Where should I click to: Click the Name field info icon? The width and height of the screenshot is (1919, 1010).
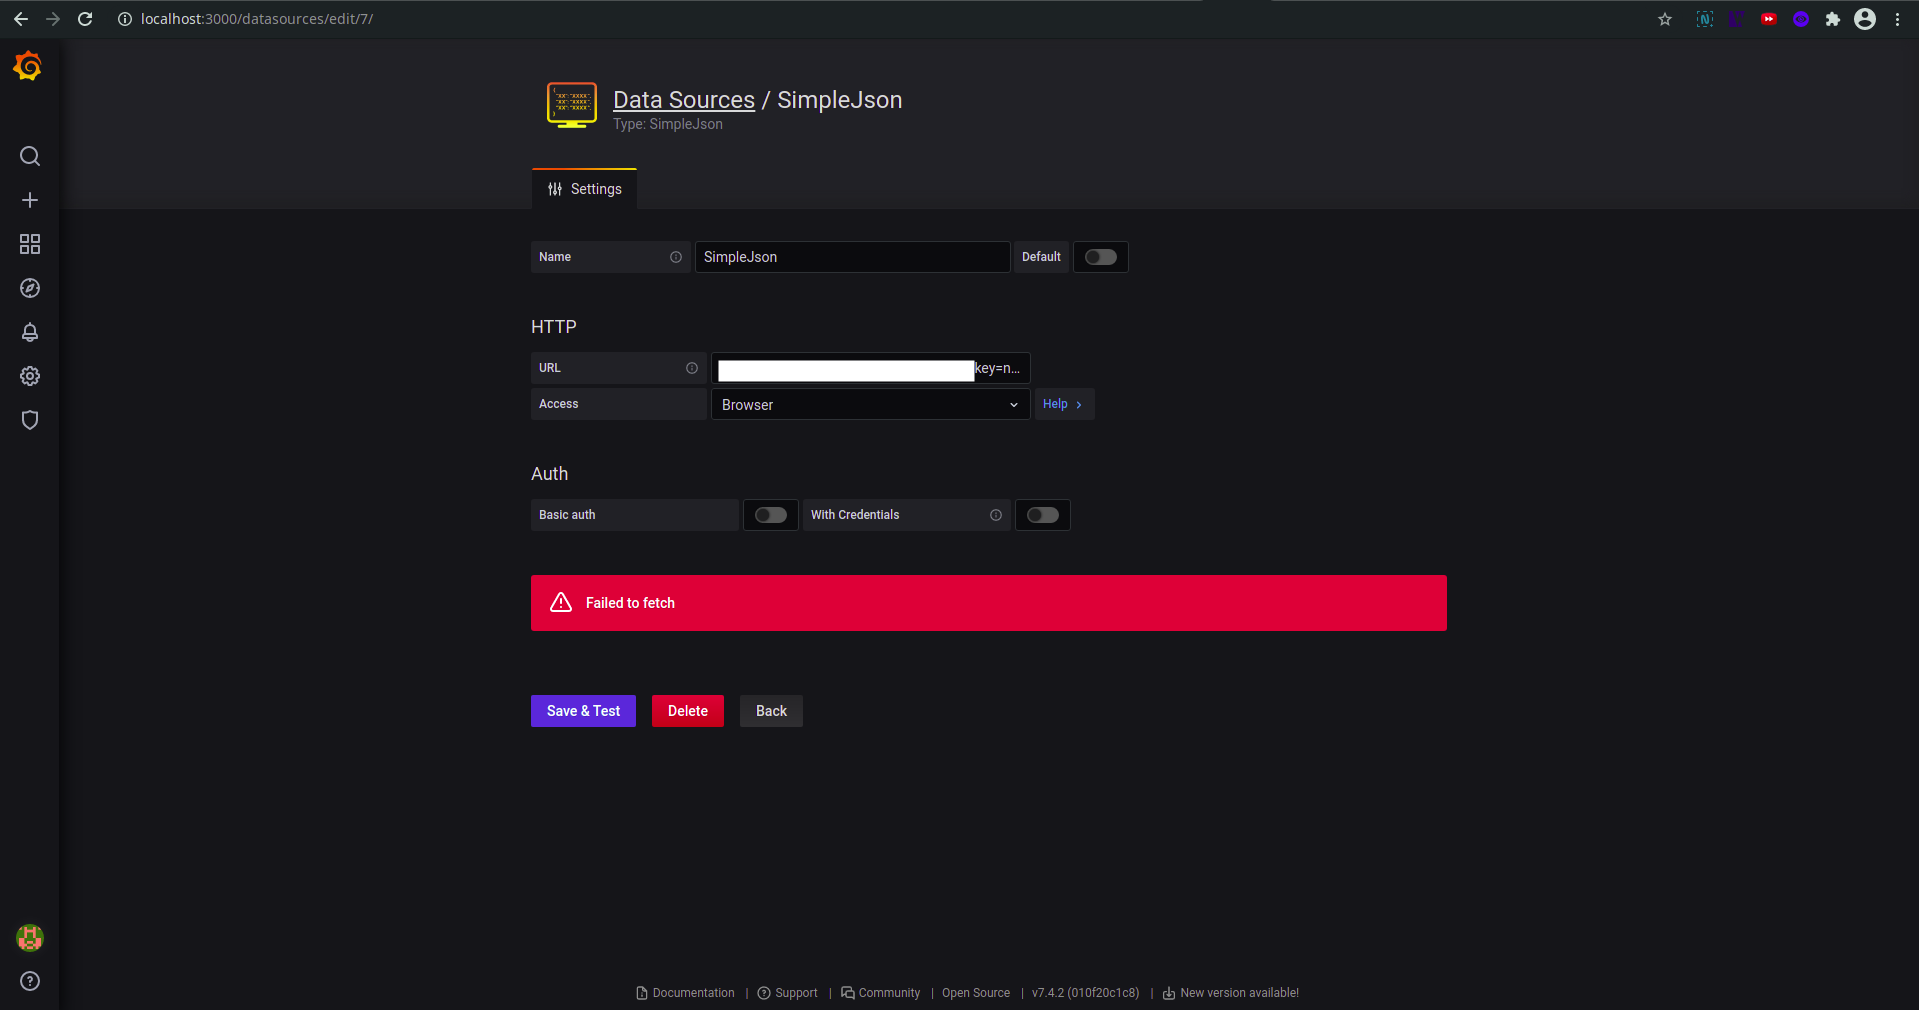(x=676, y=257)
